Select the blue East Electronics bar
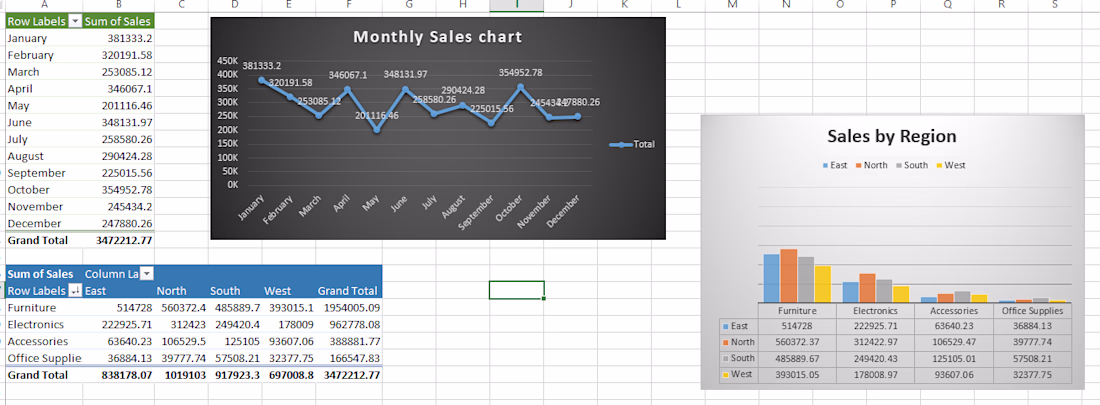 tap(850, 293)
